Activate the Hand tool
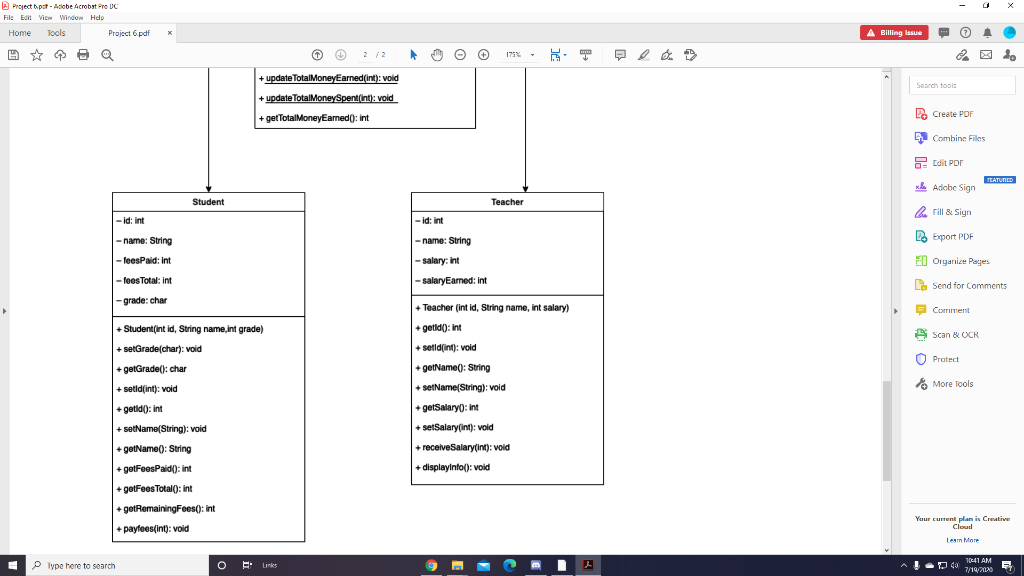This screenshot has width=1024, height=576. (437, 55)
